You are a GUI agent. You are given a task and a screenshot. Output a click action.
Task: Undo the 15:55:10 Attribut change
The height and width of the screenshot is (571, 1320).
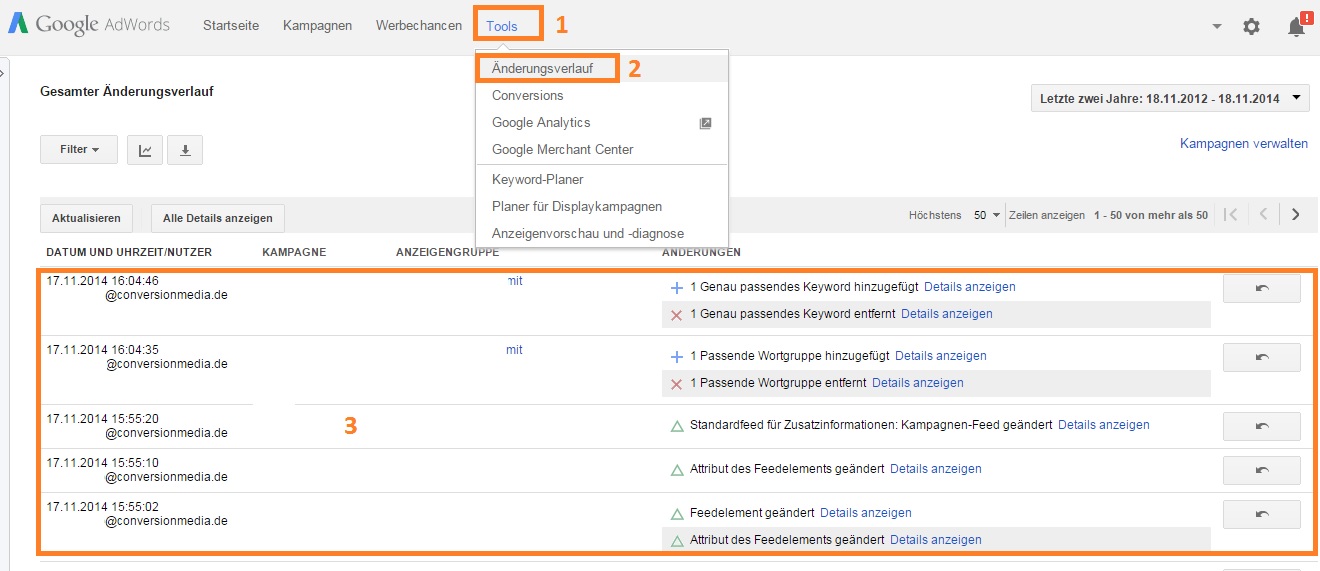[1261, 470]
